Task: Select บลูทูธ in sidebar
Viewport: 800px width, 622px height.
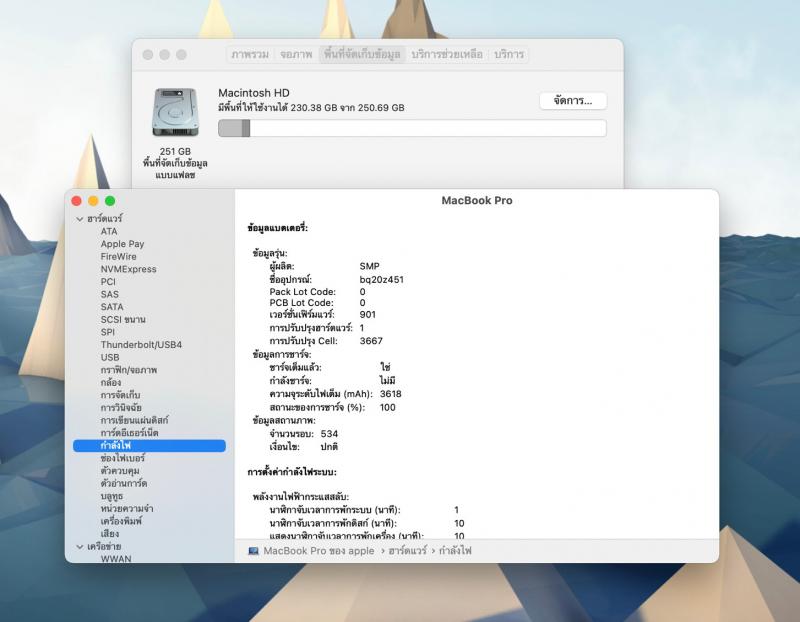Action: [x=112, y=496]
